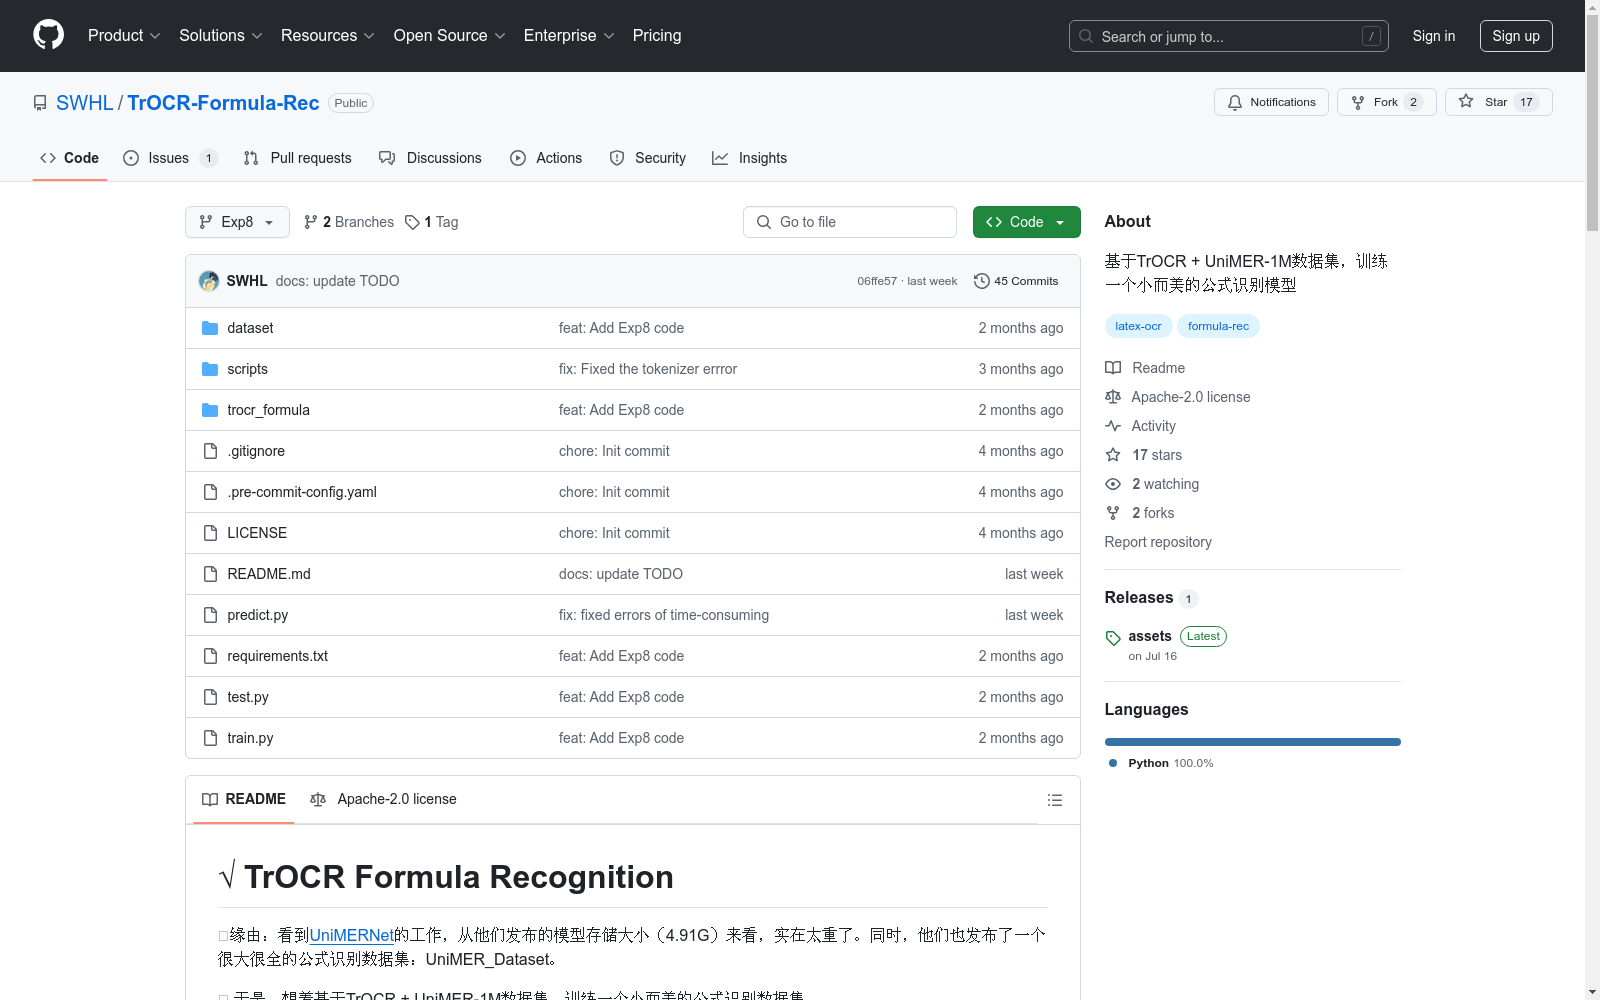Switch to the Insights tab
Viewport: 1600px width, 1000px height.
tap(750, 158)
